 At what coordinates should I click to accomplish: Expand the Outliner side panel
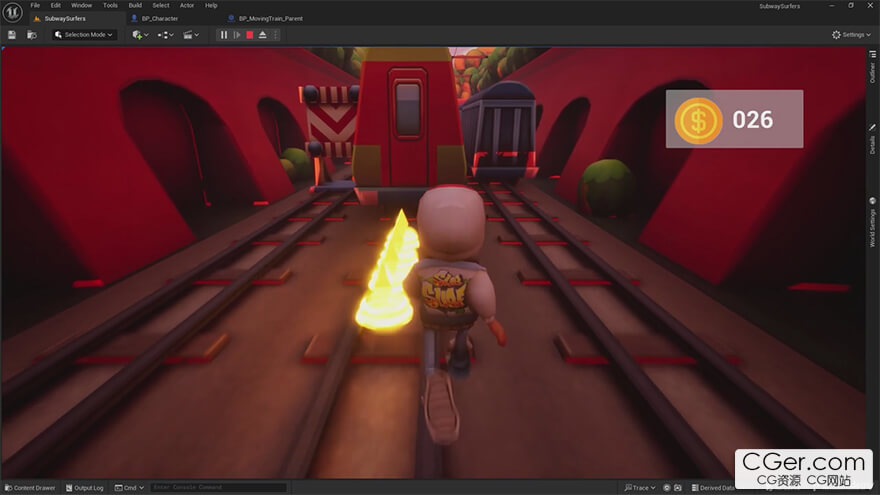pyautogui.click(x=872, y=67)
